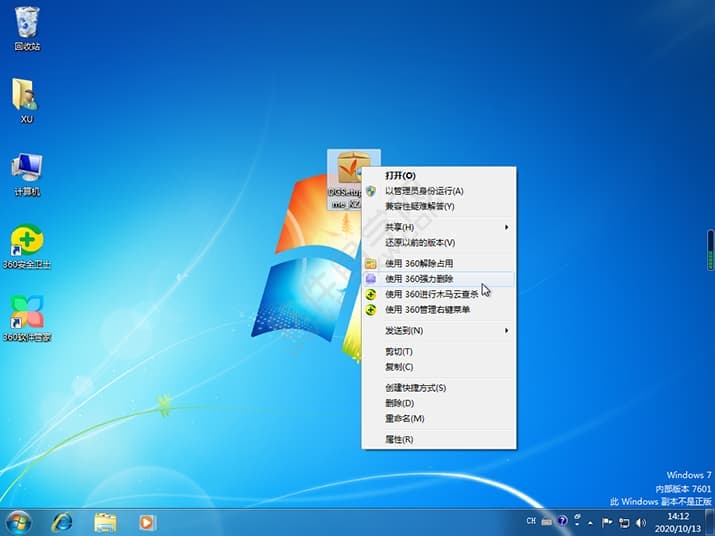
Task: Select 打开(O) in the context menu
Action: tap(400, 175)
